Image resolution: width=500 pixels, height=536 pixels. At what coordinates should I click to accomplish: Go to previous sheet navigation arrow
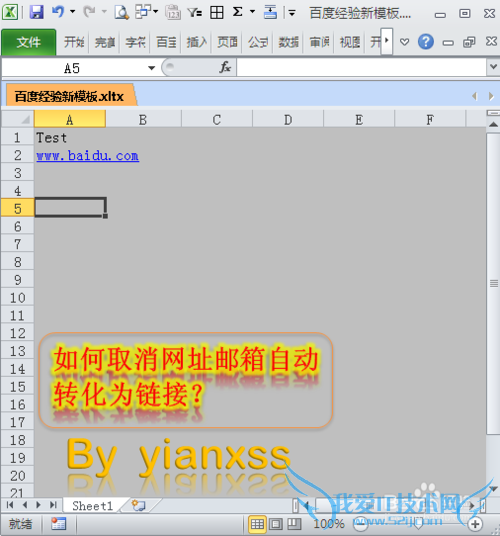(x=25, y=505)
